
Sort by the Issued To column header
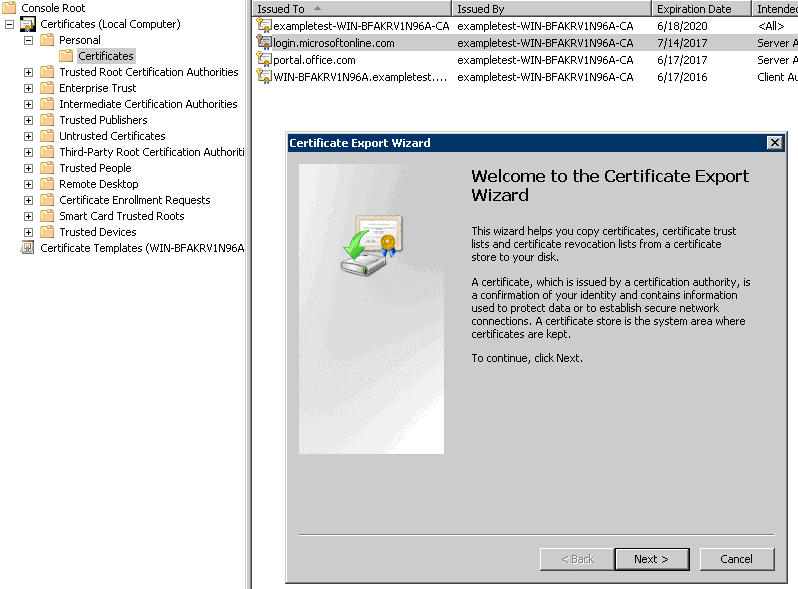[352, 9]
